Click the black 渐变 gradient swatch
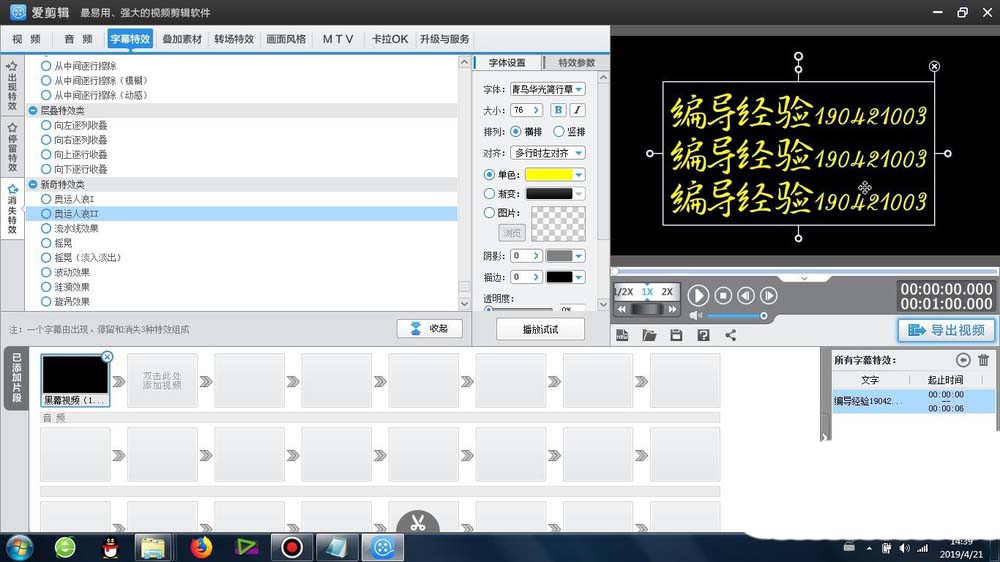 tap(548, 194)
